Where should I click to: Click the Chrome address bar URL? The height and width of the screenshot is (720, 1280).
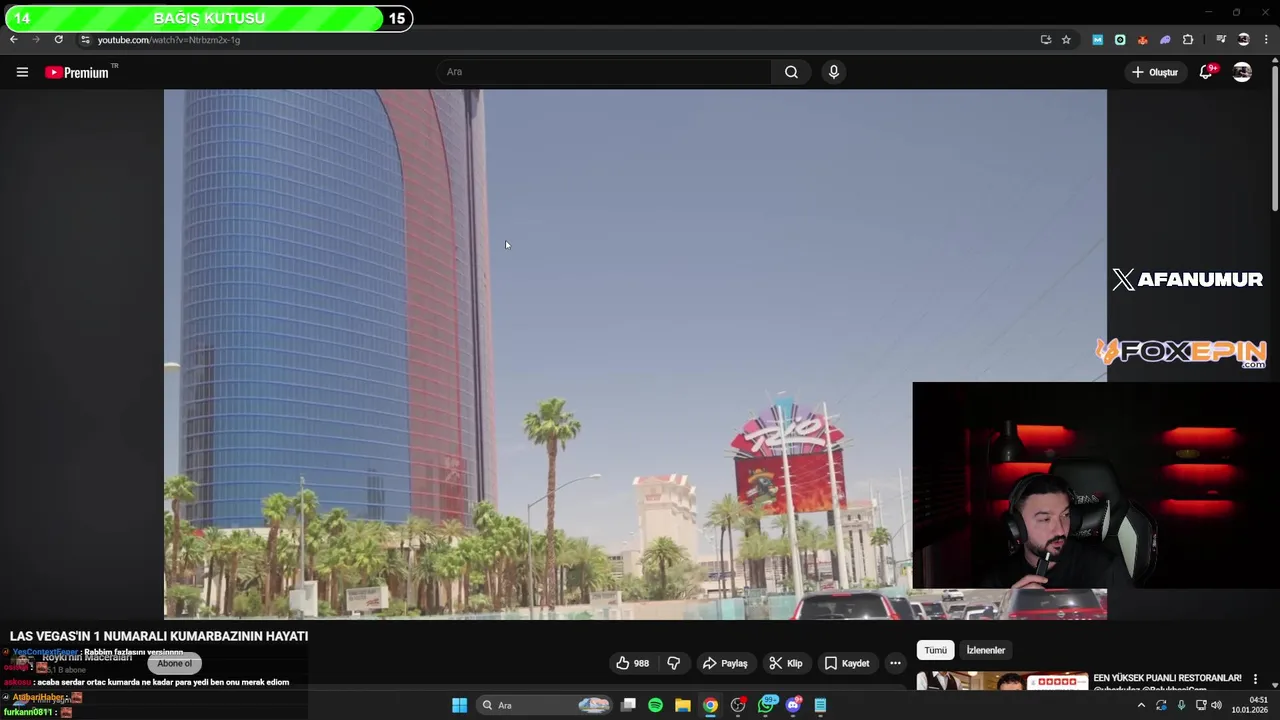click(x=169, y=40)
